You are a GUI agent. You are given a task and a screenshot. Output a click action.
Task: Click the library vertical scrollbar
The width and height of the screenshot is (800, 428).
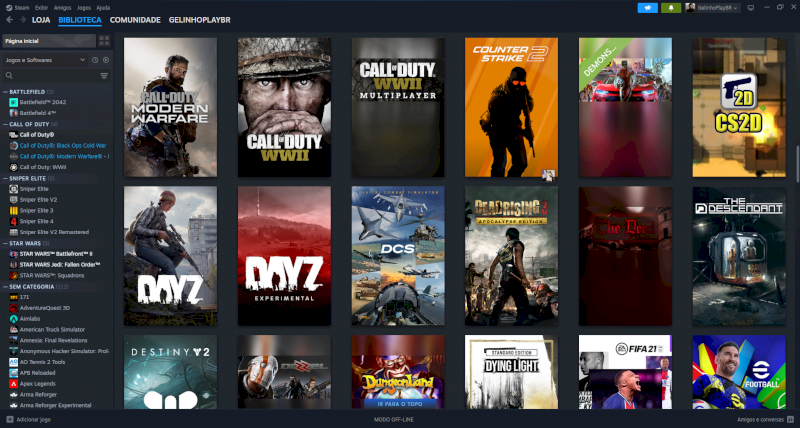[797, 162]
